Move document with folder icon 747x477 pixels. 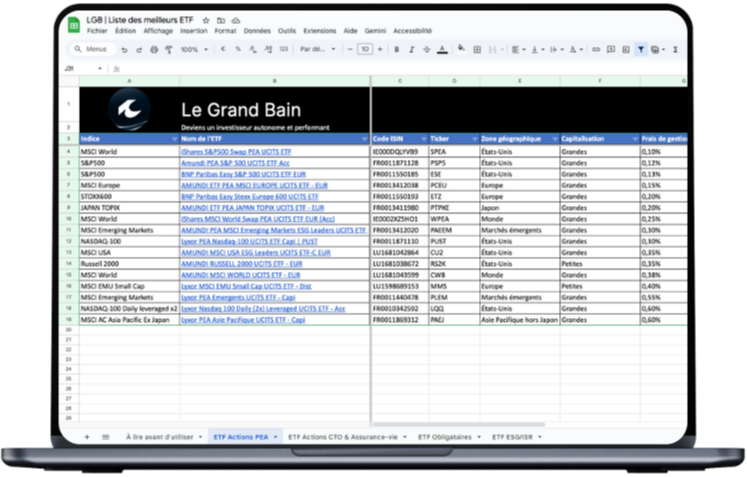[221, 20]
